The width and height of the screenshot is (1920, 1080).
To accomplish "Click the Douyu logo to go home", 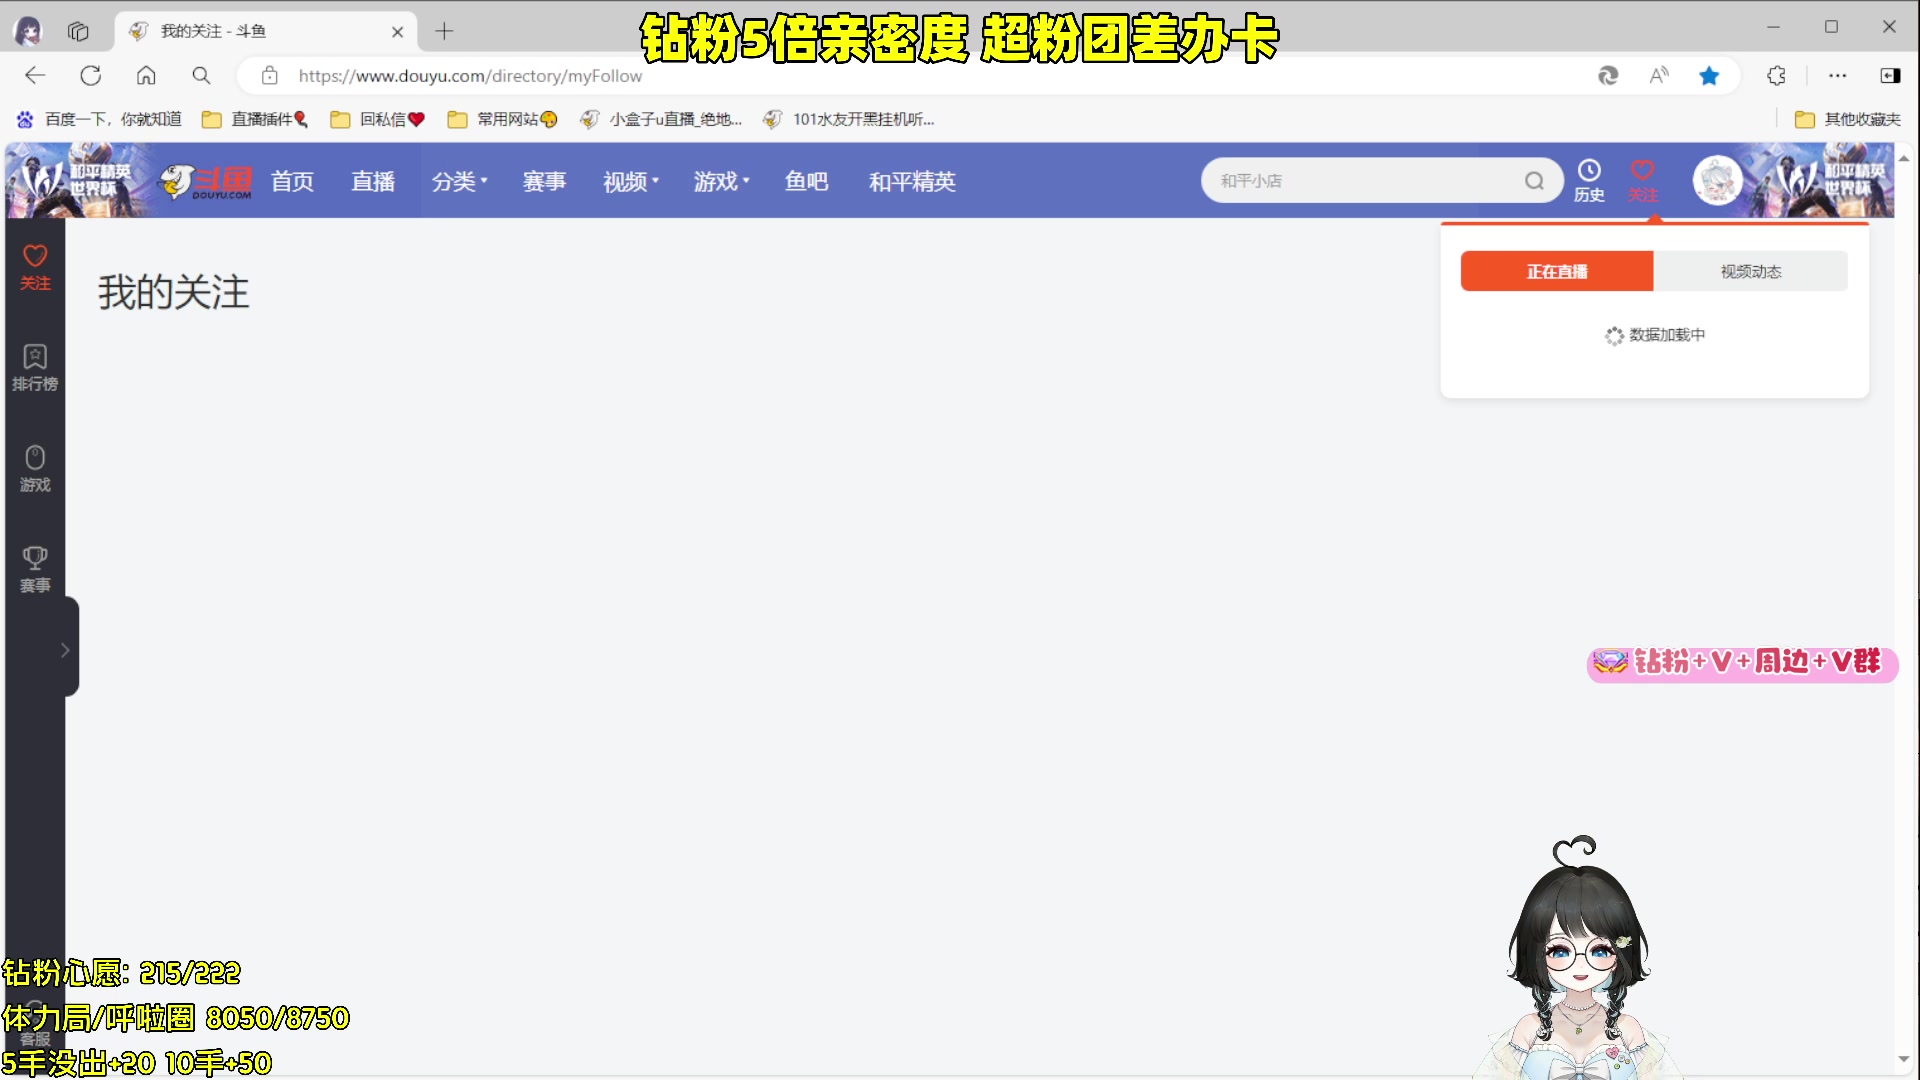I will pos(205,180).
